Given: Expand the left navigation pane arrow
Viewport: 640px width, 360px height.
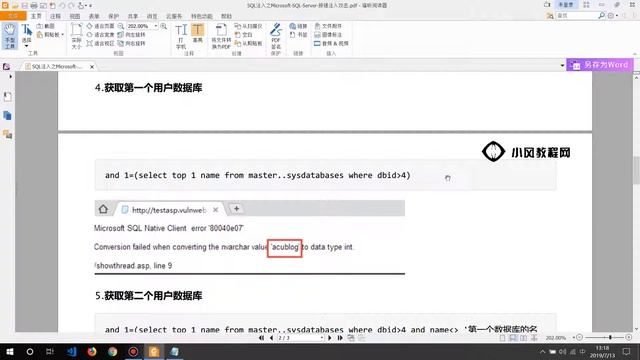Looking at the screenshot, I should pyautogui.click(x=10, y=76).
